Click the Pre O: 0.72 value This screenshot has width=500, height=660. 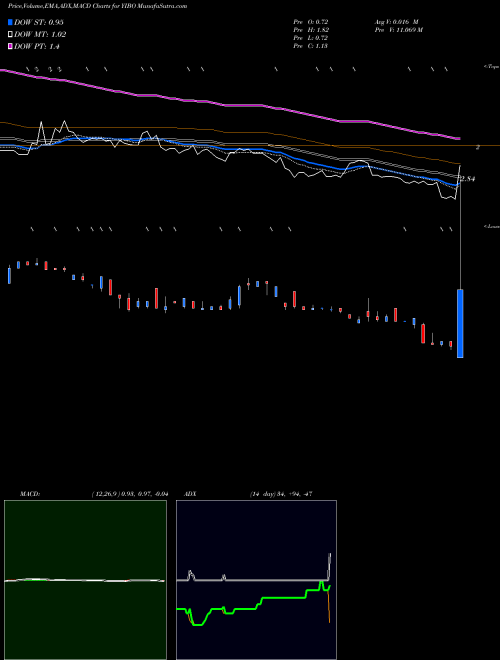(x=311, y=21)
